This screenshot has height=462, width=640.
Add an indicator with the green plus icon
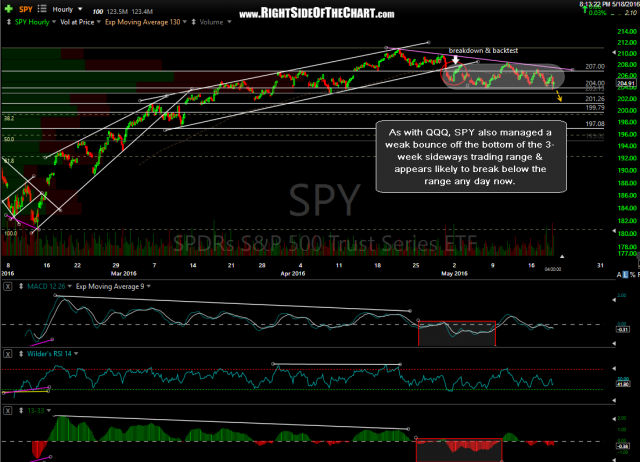[x=8, y=9]
